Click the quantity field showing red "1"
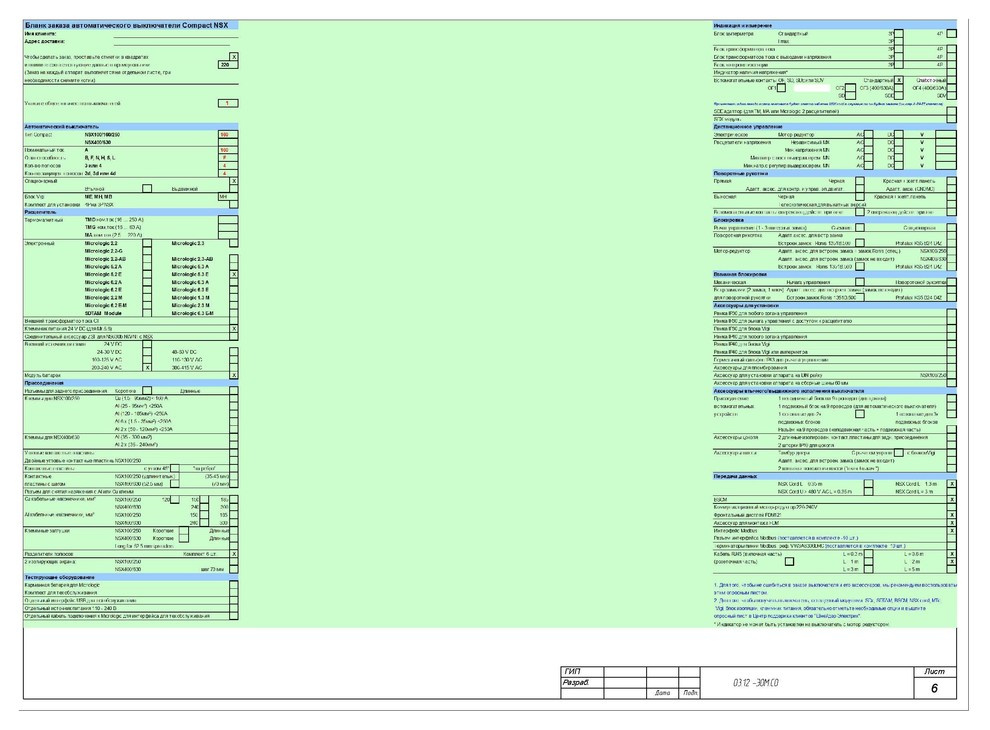 point(227,103)
